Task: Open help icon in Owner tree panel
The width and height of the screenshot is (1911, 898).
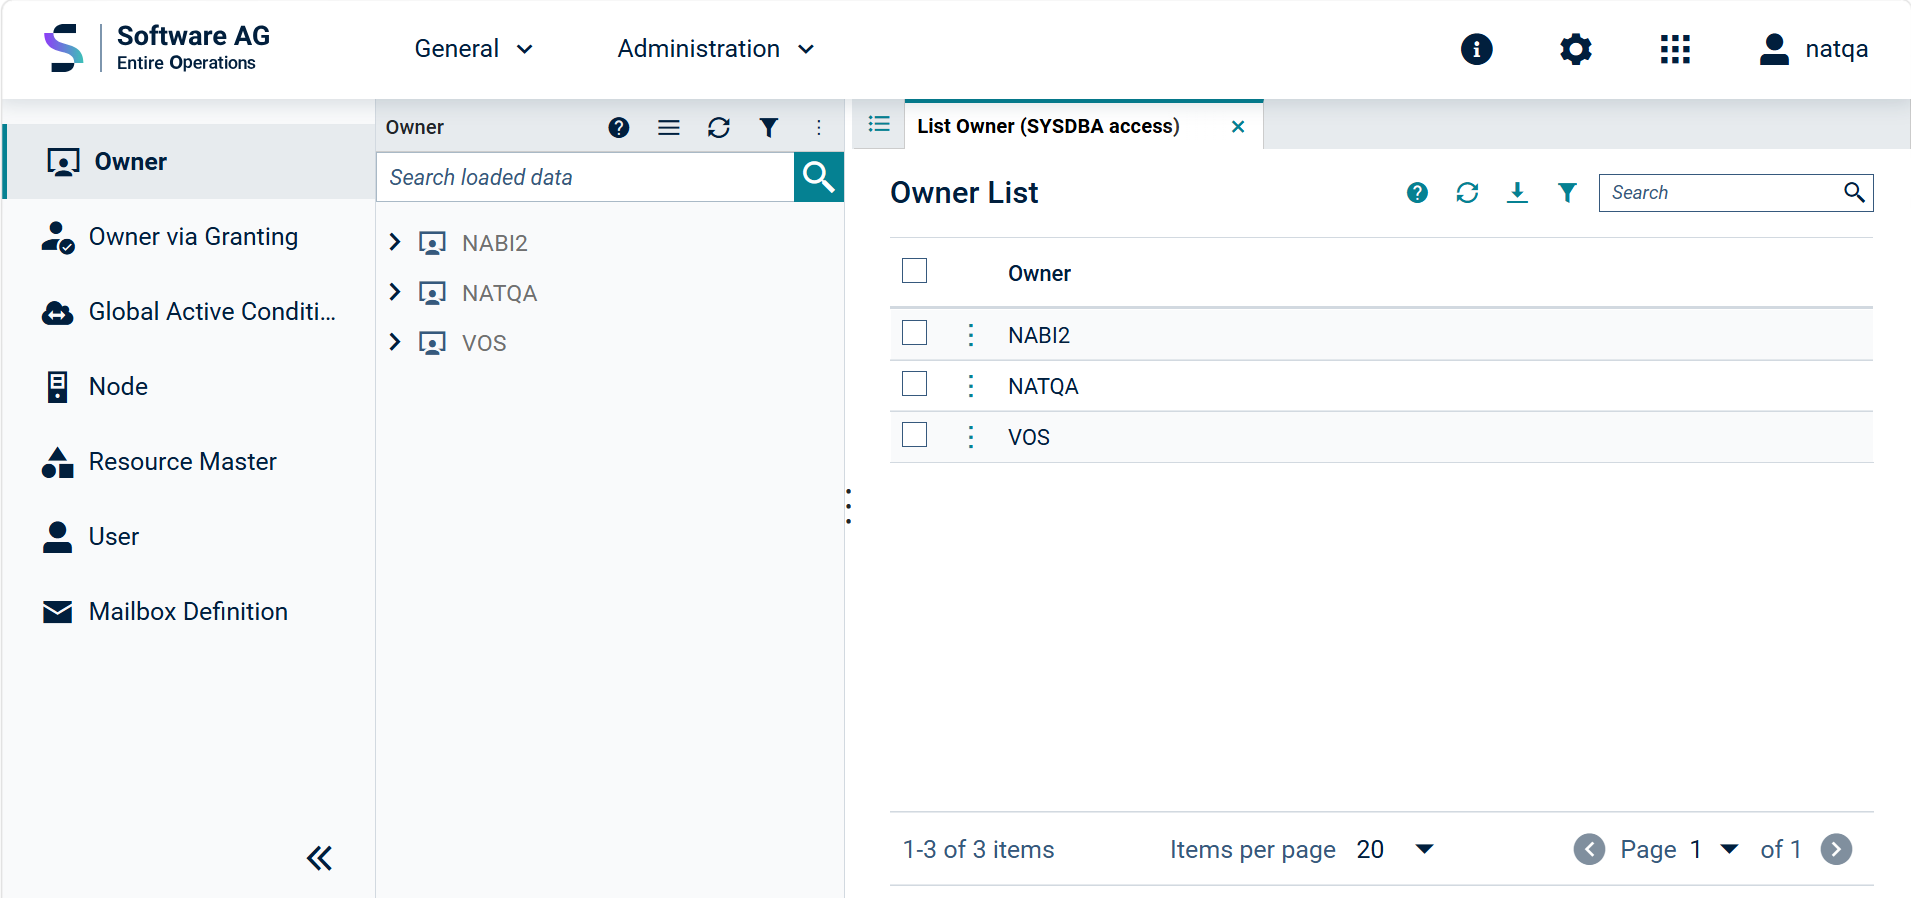Action: click(619, 127)
